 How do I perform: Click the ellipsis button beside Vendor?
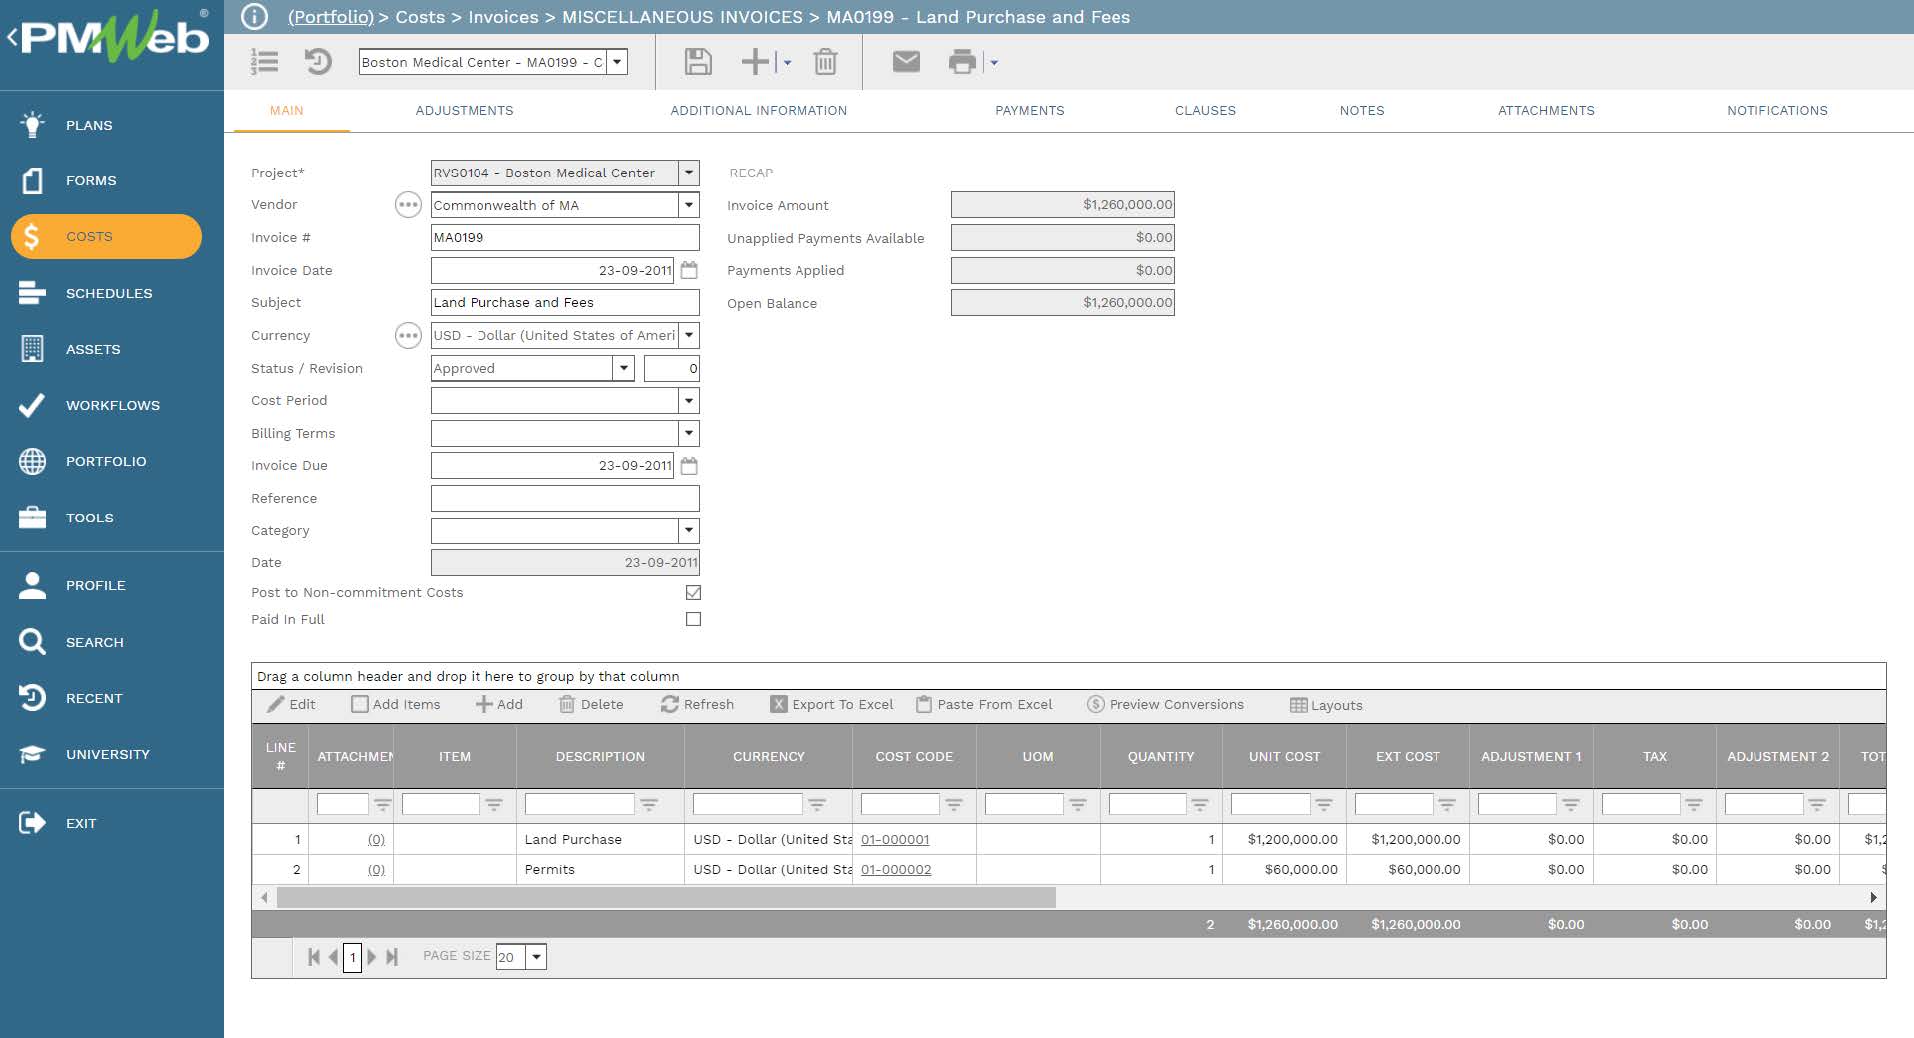pyautogui.click(x=408, y=205)
